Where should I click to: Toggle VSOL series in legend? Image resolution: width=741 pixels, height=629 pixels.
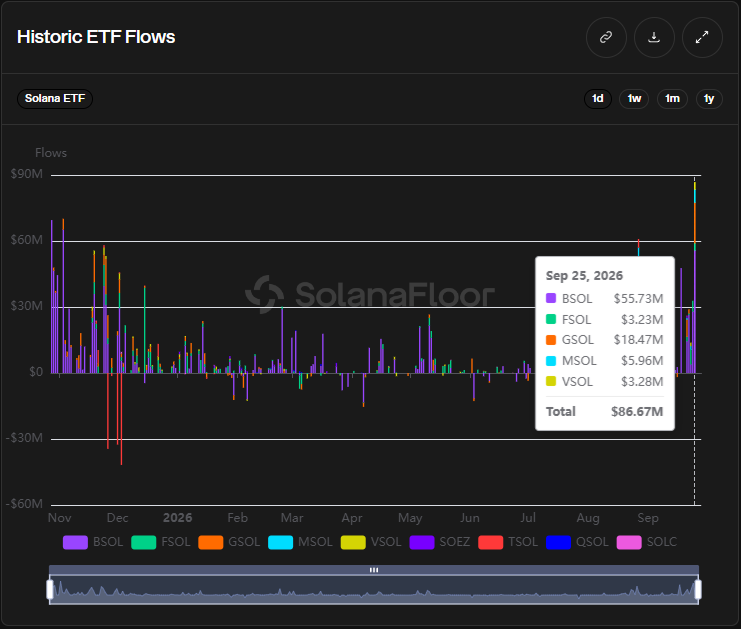[x=371, y=542]
